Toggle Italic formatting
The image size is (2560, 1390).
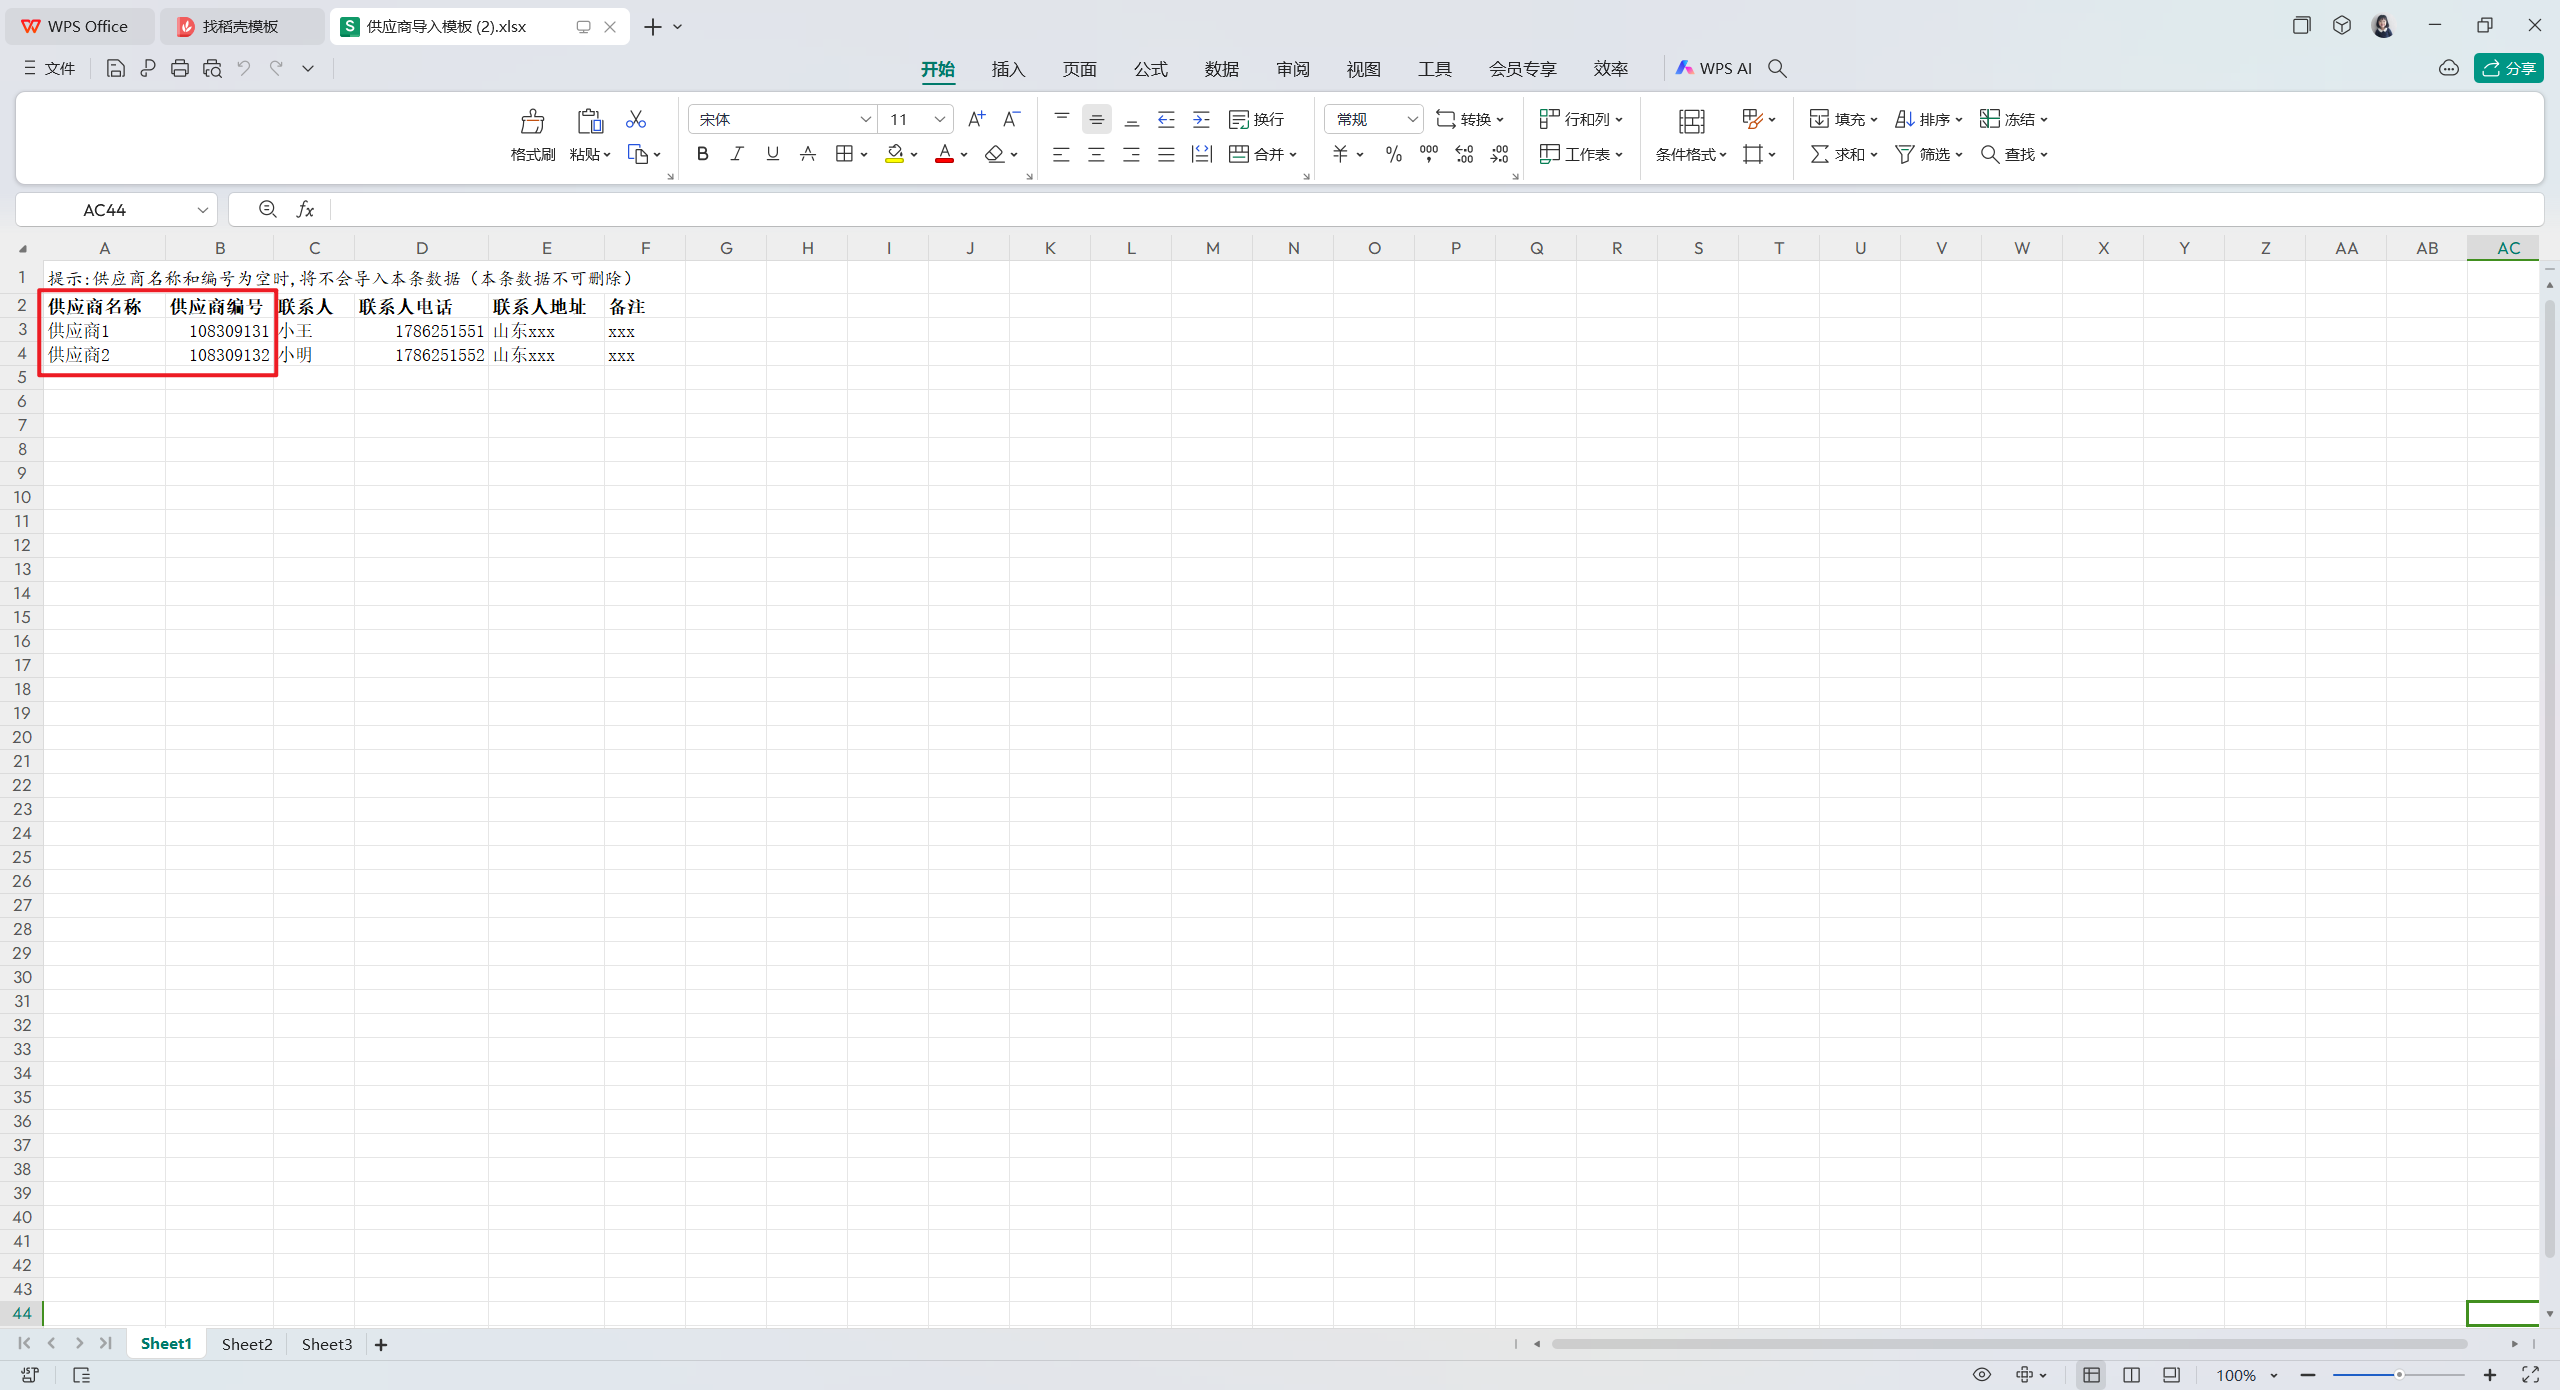pyautogui.click(x=737, y=154)
